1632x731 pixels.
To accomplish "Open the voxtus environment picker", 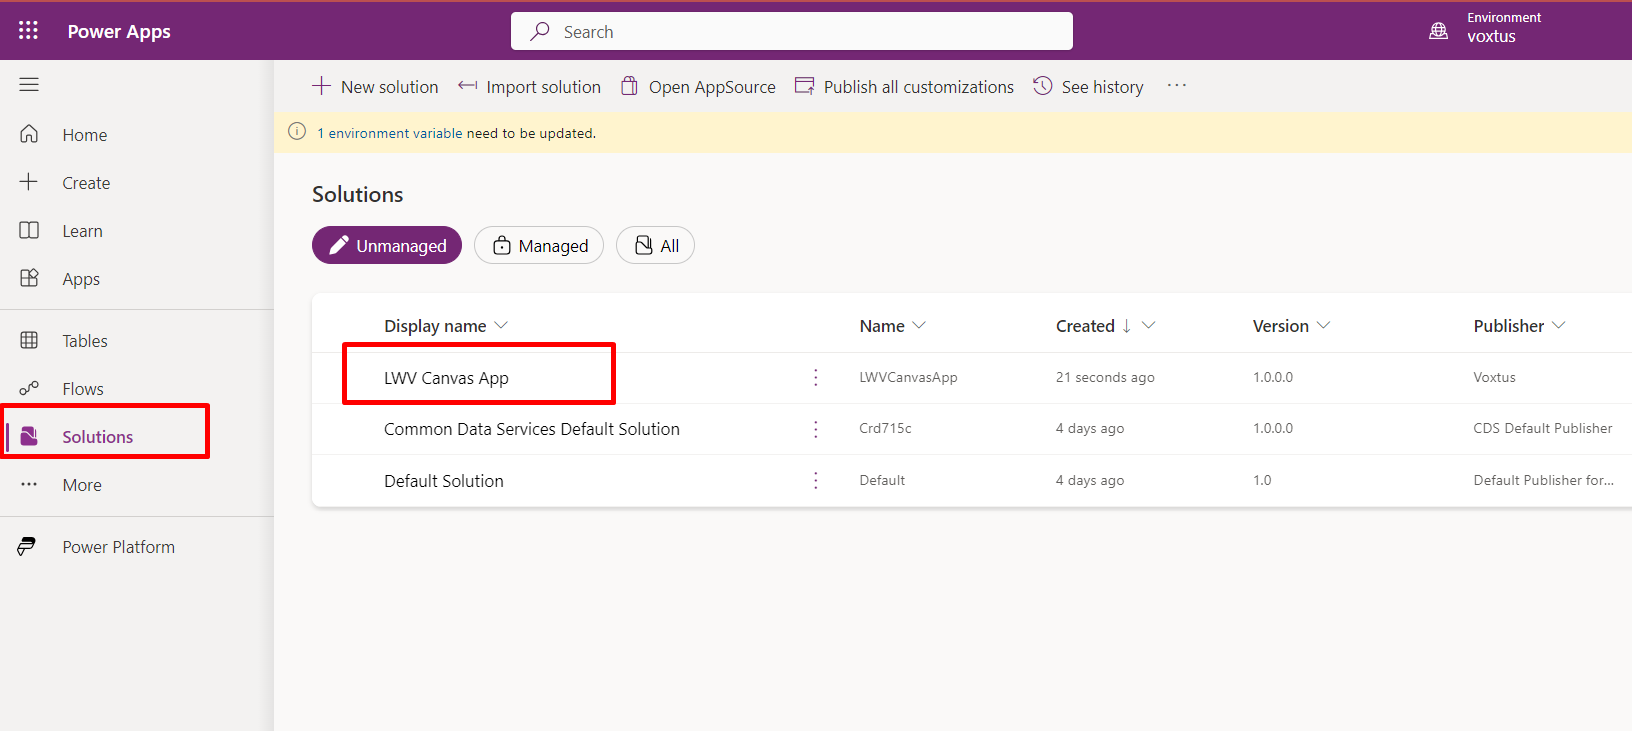I will pos(1491,36).
